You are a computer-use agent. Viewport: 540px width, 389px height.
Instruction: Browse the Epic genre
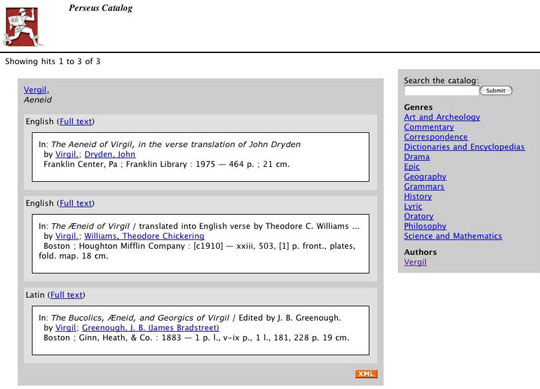click(x=412, y=167)
